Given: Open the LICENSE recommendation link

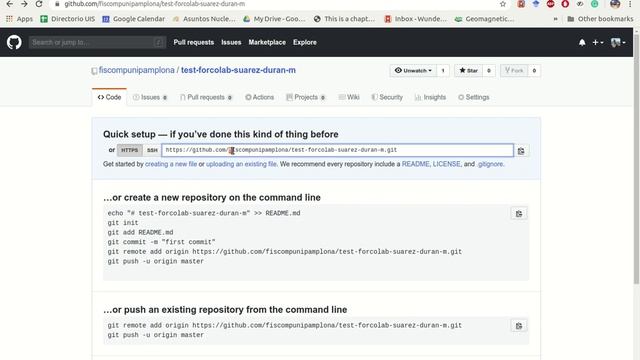Looking at the screenshot, I should point(447,164).
